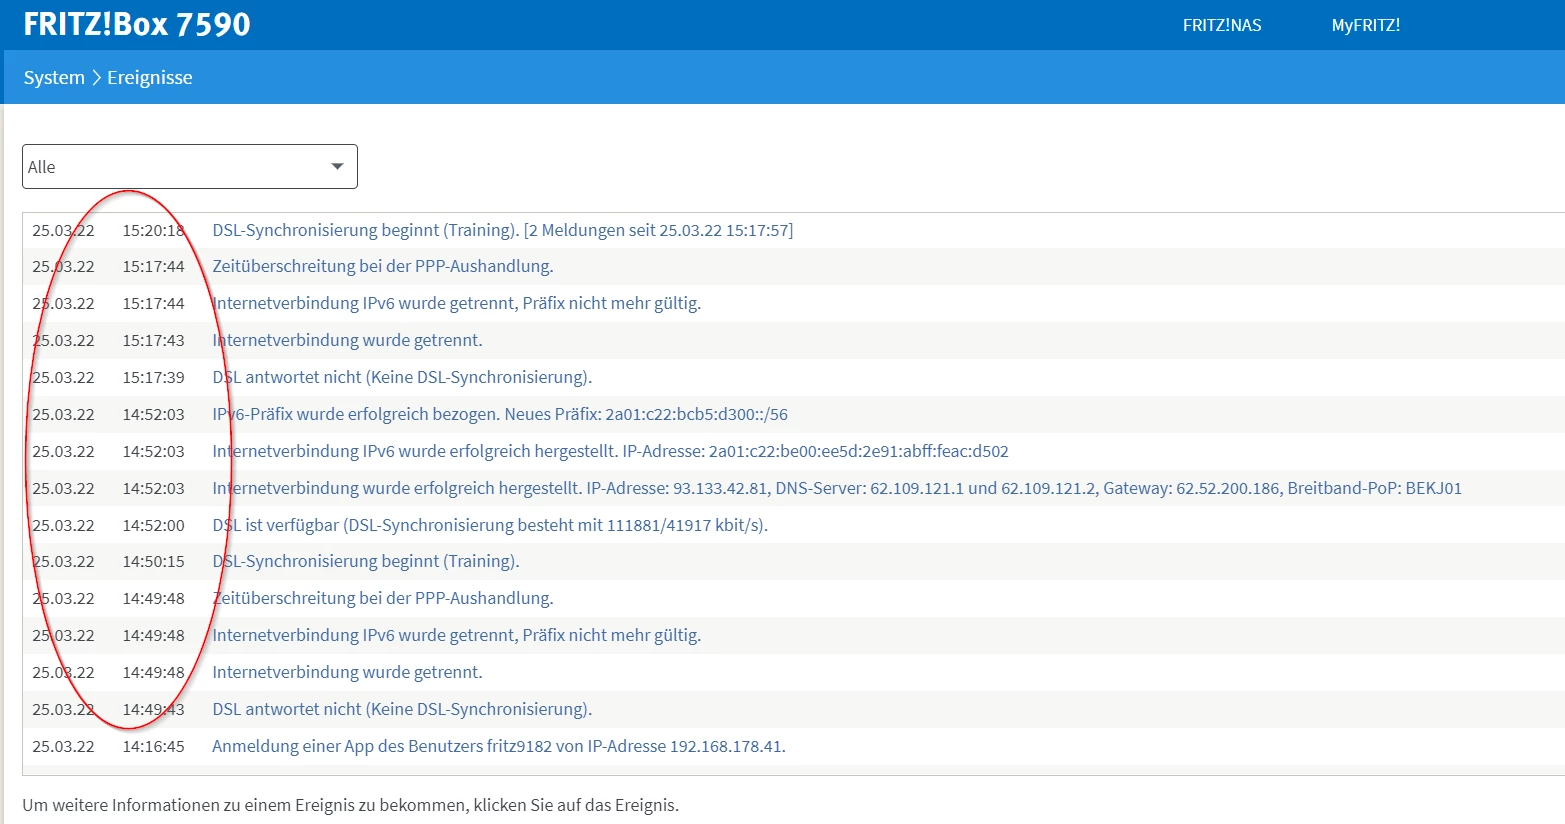Click the 15:17:43 timestamp
Screen dimensions: 1565x824
tap(154, 340)
